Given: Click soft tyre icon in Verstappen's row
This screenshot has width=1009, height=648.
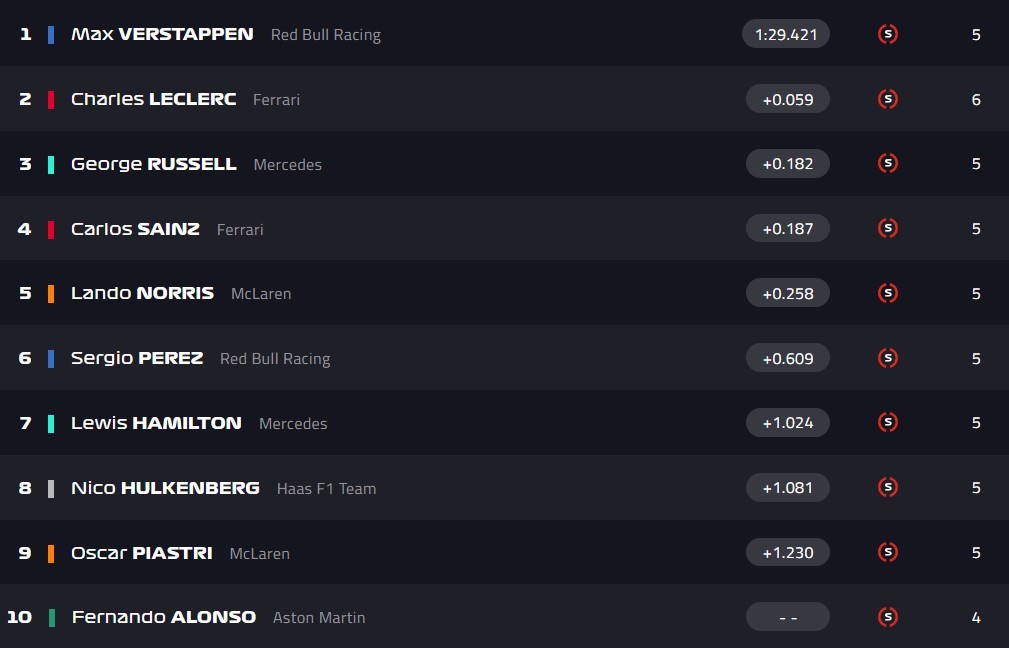Looking at the screenshot, I should (887, 34).
